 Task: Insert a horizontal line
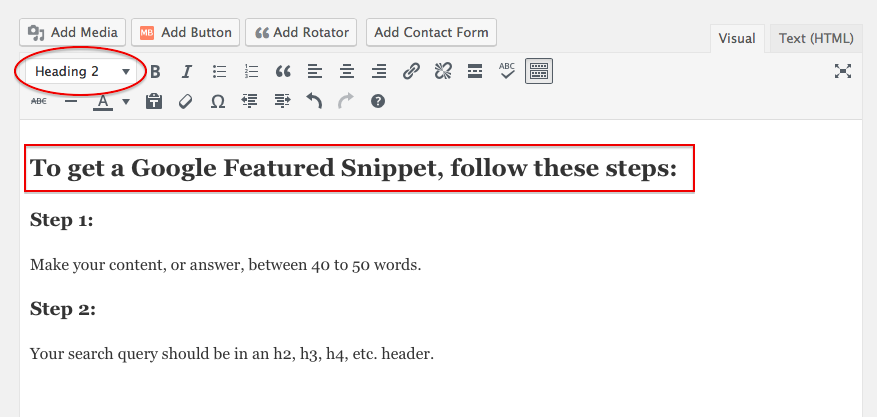click(x=71, y=101)
